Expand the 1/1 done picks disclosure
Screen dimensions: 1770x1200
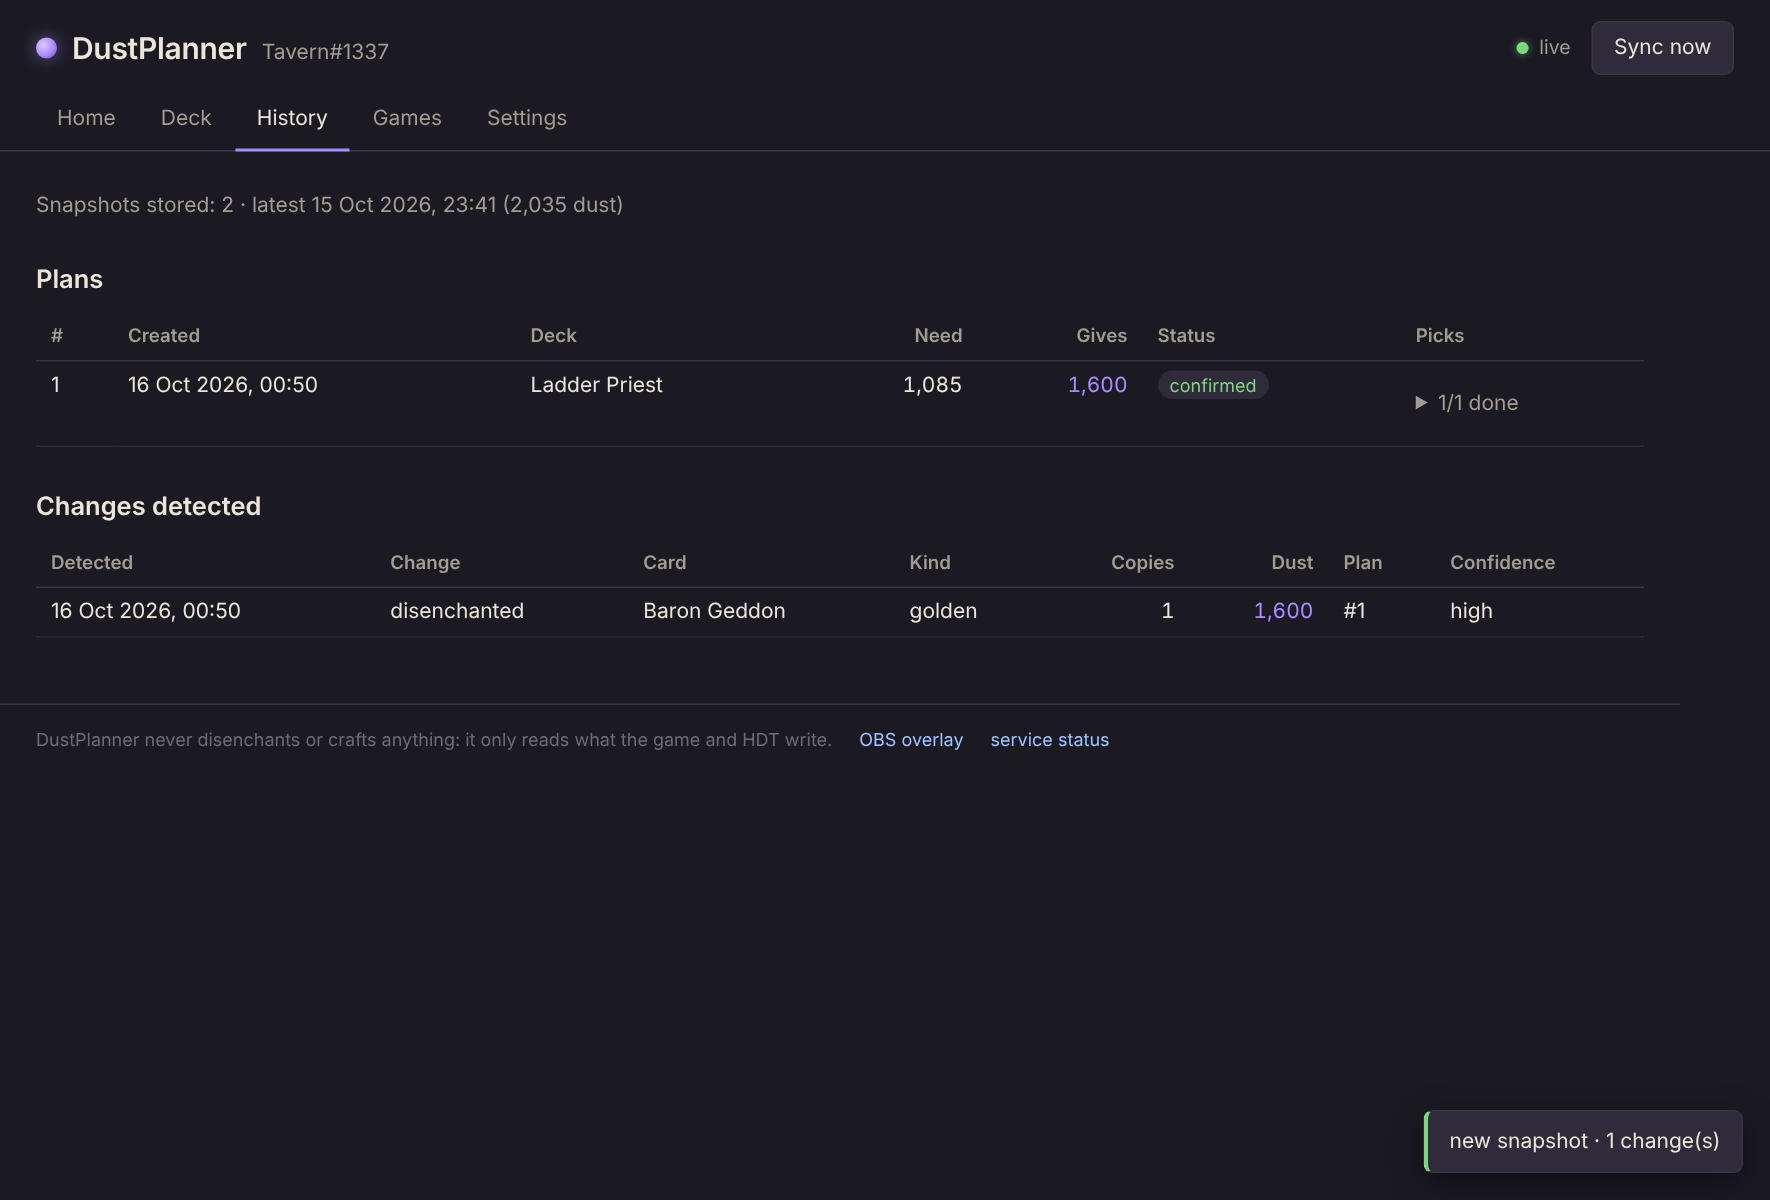click(x=1467, y=403)
